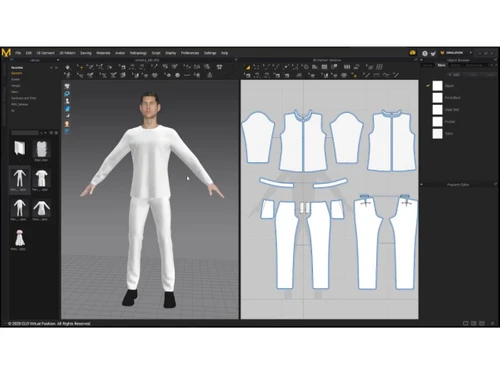Viewport: 500px width, 375px height.
Task: Click the round white icon beside cloud icon
Action: click(x=425, y=53)
